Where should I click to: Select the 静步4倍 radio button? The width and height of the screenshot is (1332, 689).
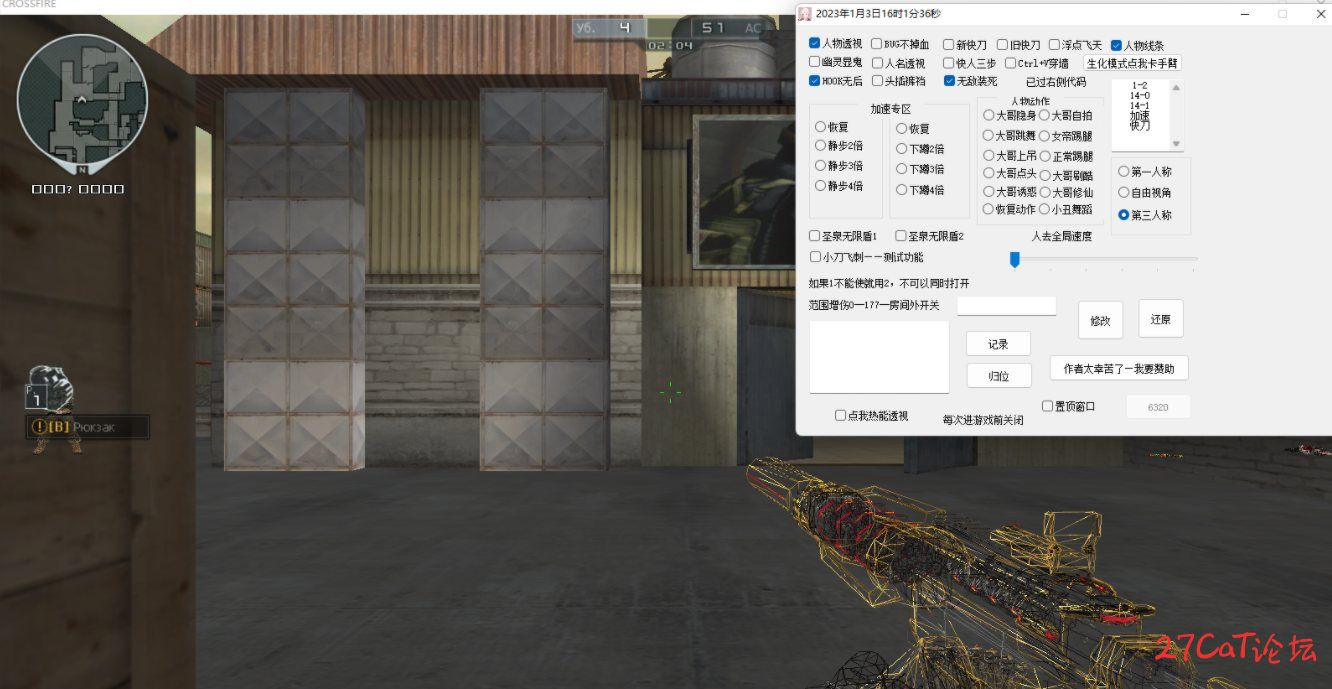[820, 186]
